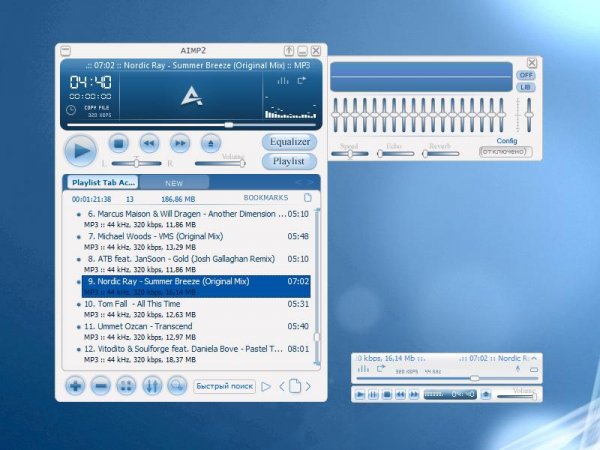Click the triangle arrow after quick search field
Viewport: 600px width, 450px height.
click(x=266, y=386)
